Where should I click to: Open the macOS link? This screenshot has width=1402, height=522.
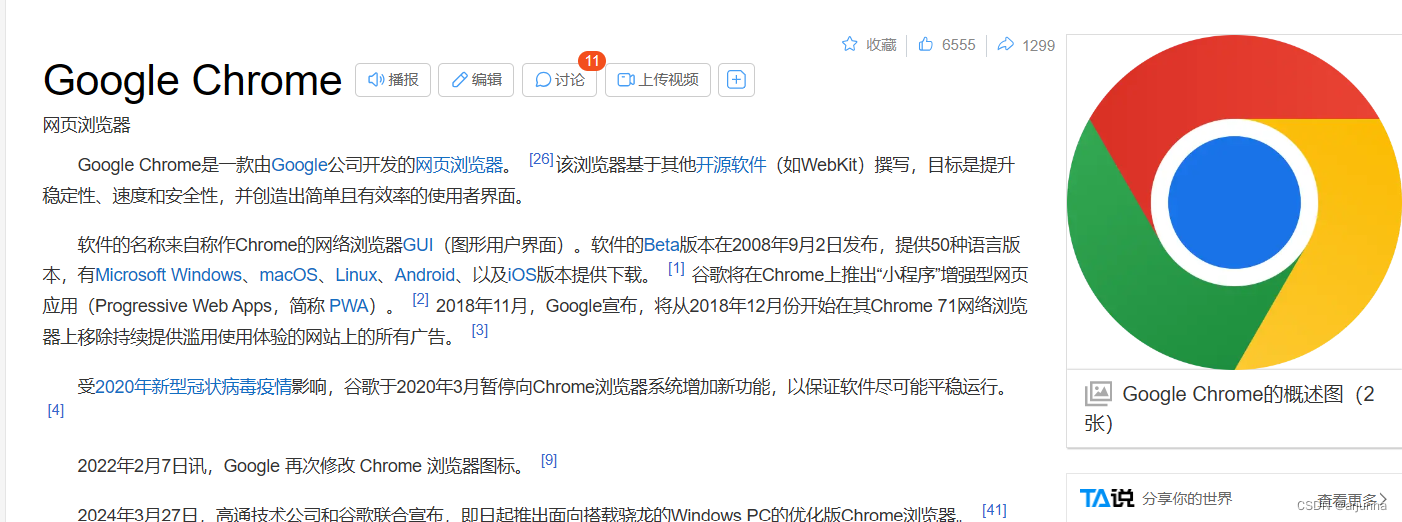point(289,275)
